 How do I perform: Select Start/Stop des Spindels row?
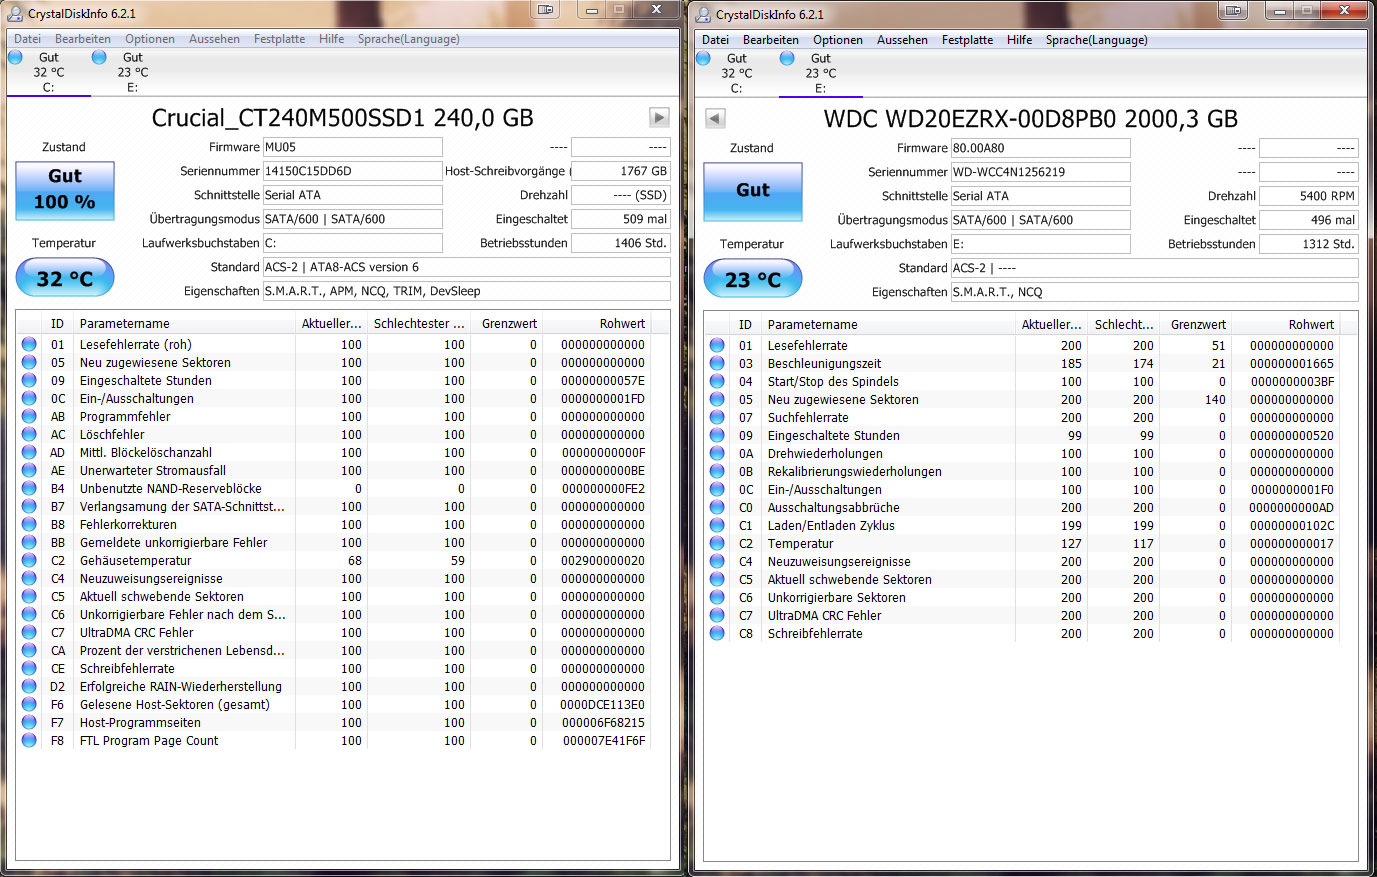[1022, 381]
